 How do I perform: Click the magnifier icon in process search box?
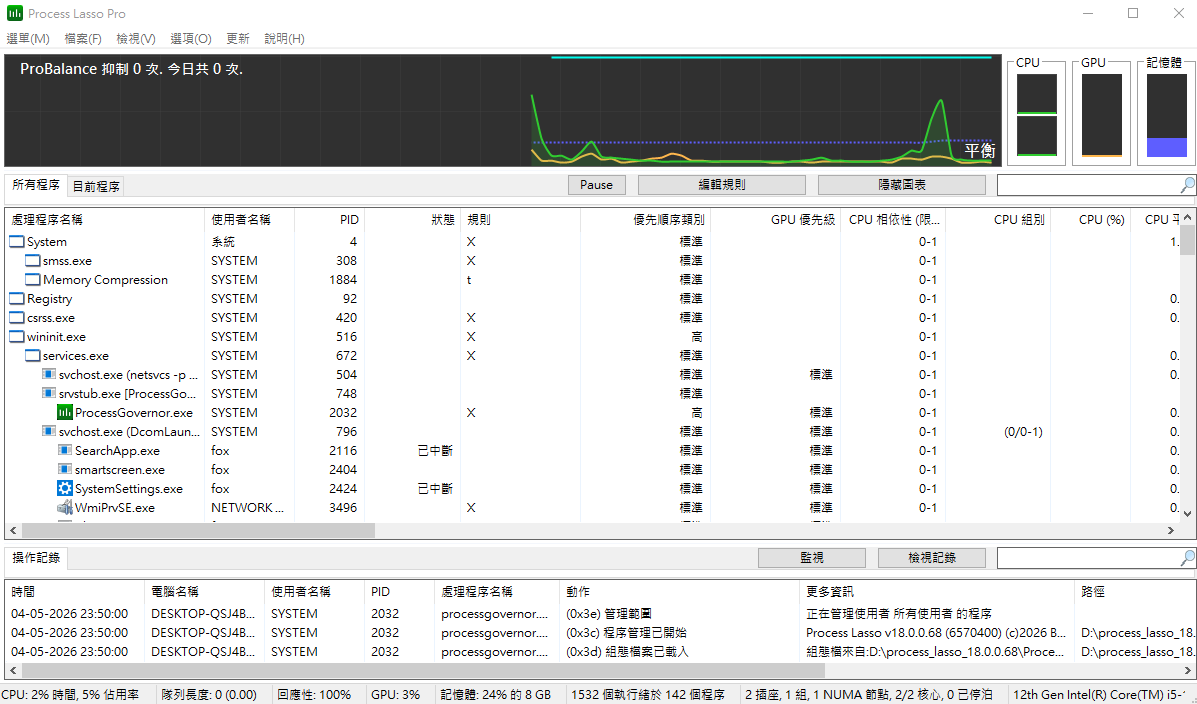tap(1187, 185)
